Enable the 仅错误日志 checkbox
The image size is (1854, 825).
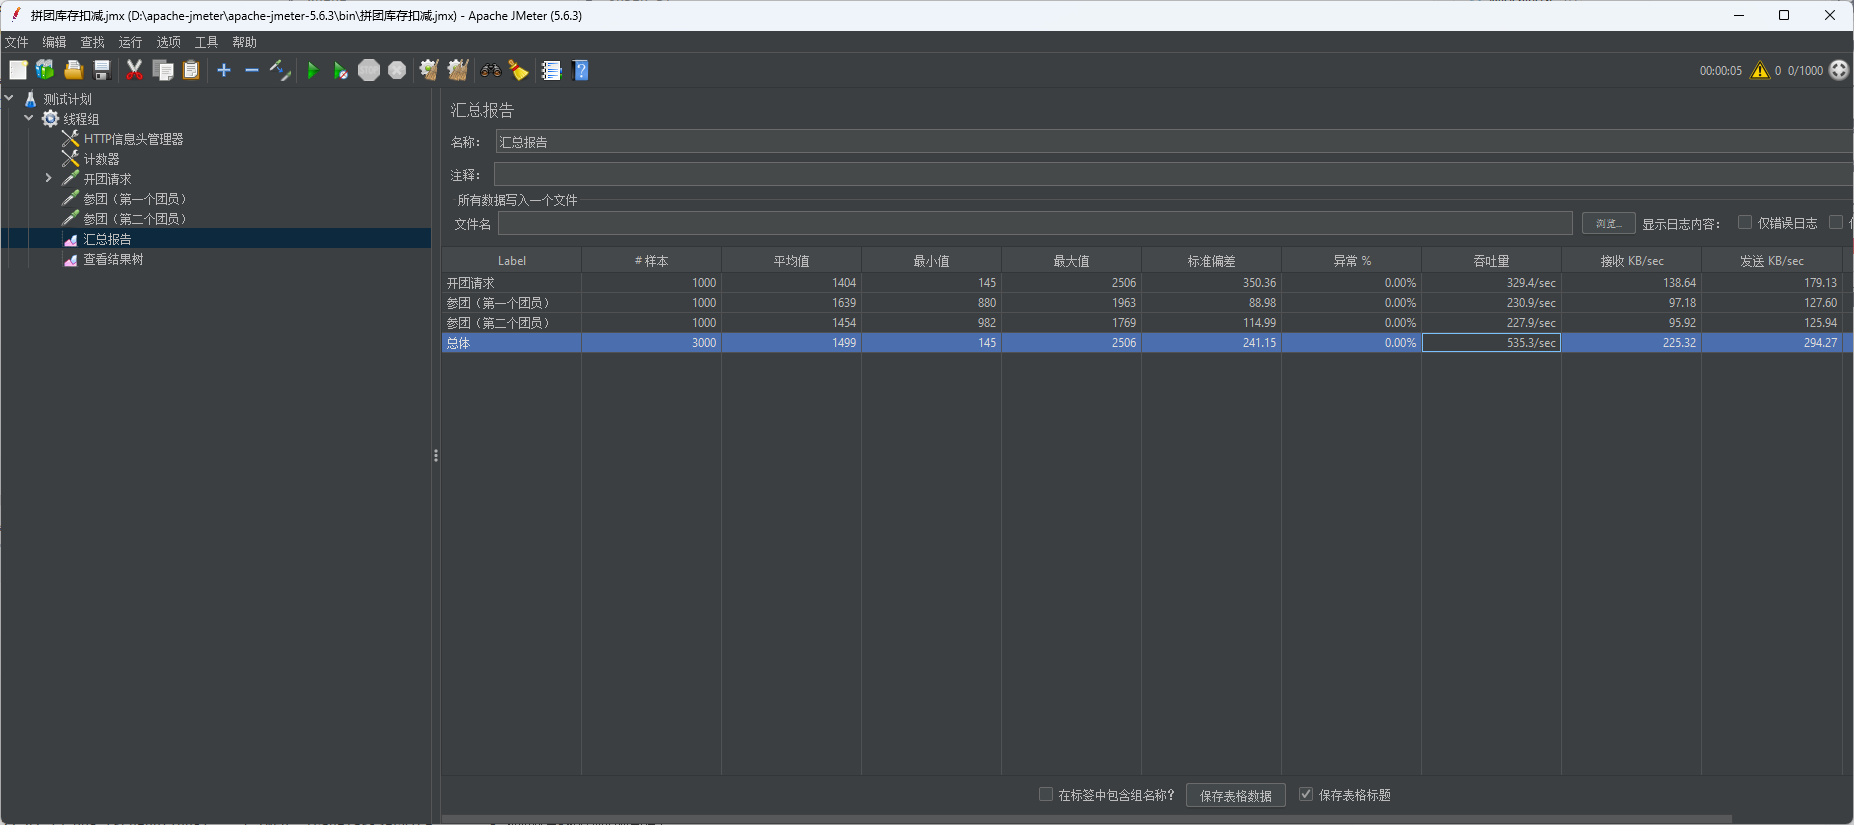click(x=1745, y=223)
